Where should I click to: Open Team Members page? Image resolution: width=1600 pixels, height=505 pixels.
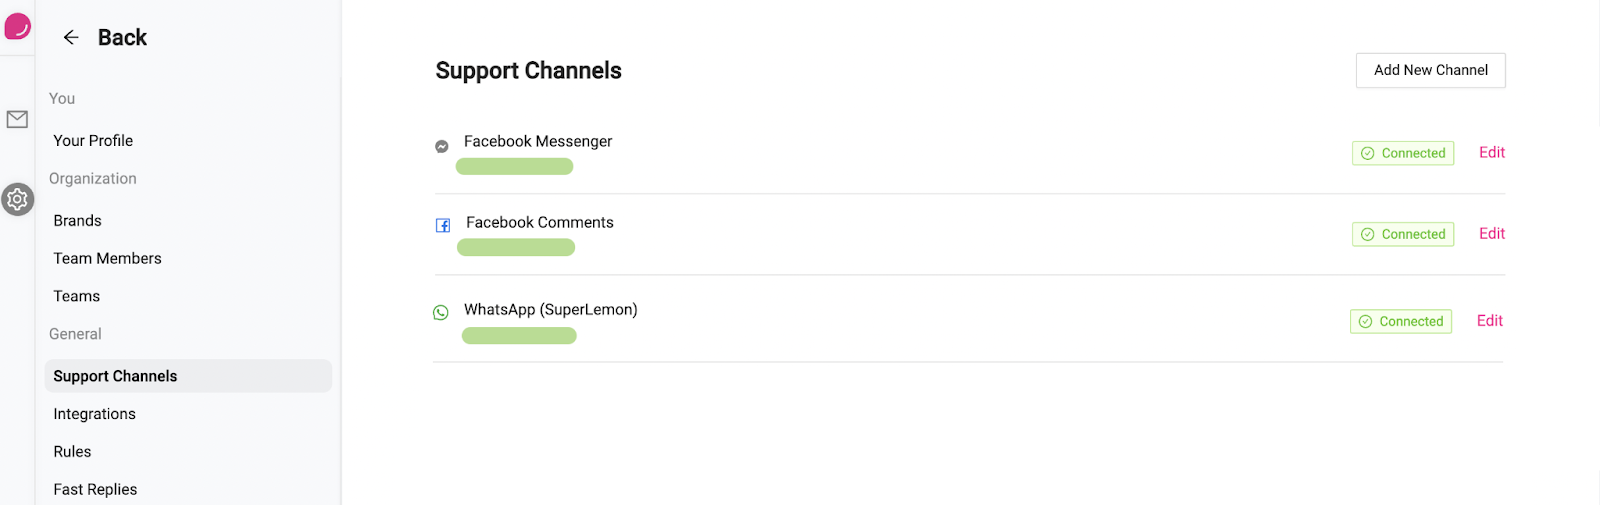107,258
